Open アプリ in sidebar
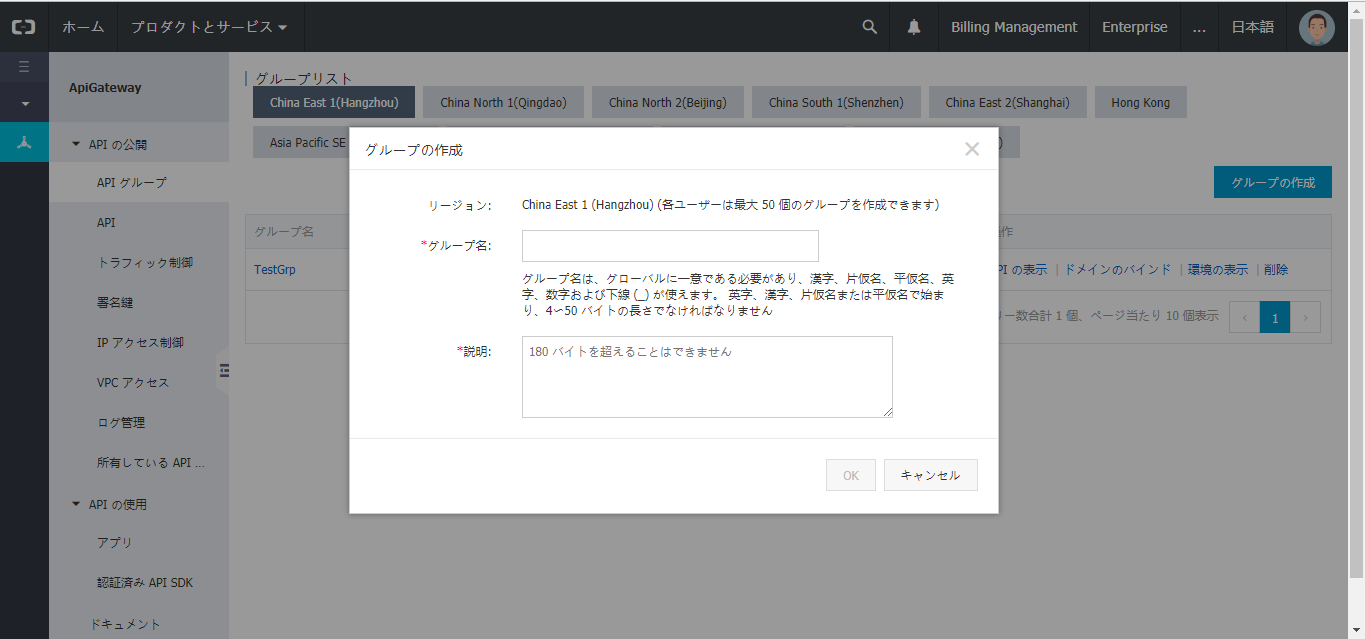This screenshot has width=1365, height=639. click(139, 543)
